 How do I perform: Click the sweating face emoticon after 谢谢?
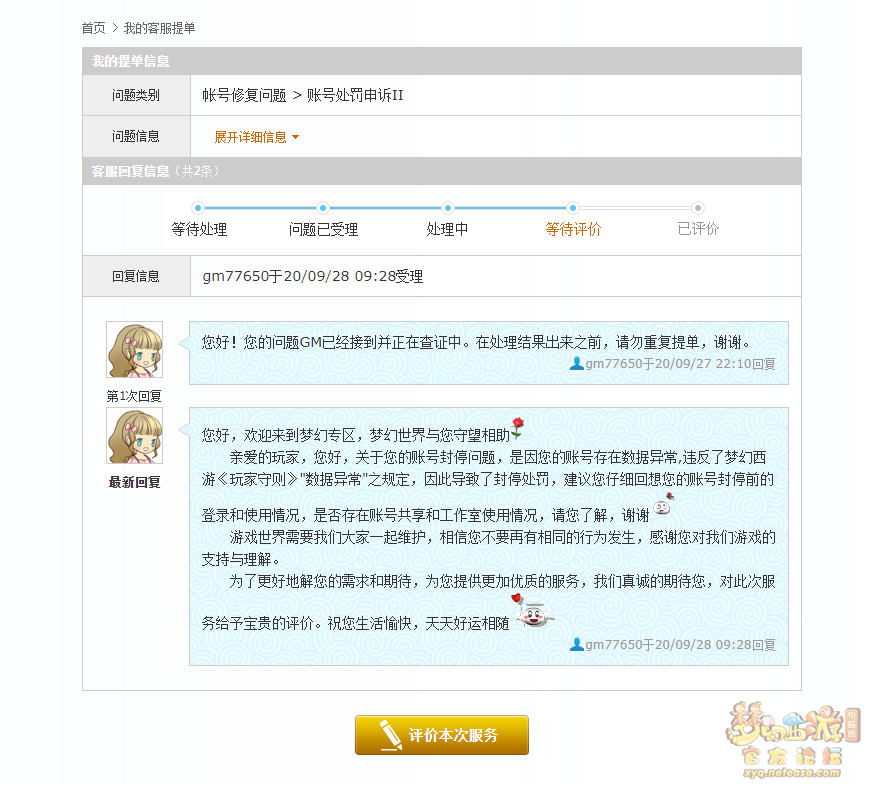663,504
